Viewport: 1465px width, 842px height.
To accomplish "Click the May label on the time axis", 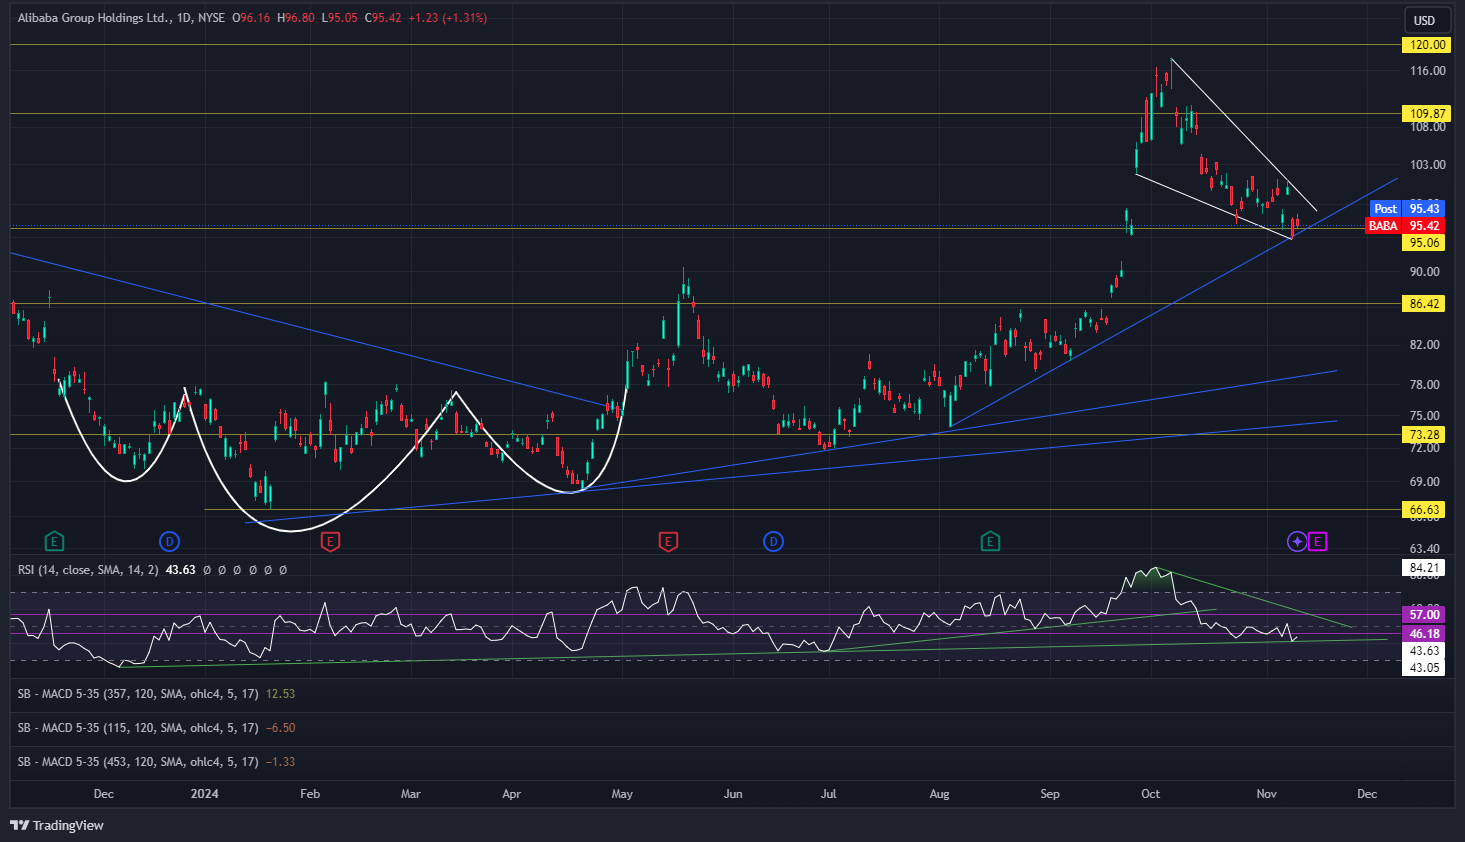I will tap(622, 794).
